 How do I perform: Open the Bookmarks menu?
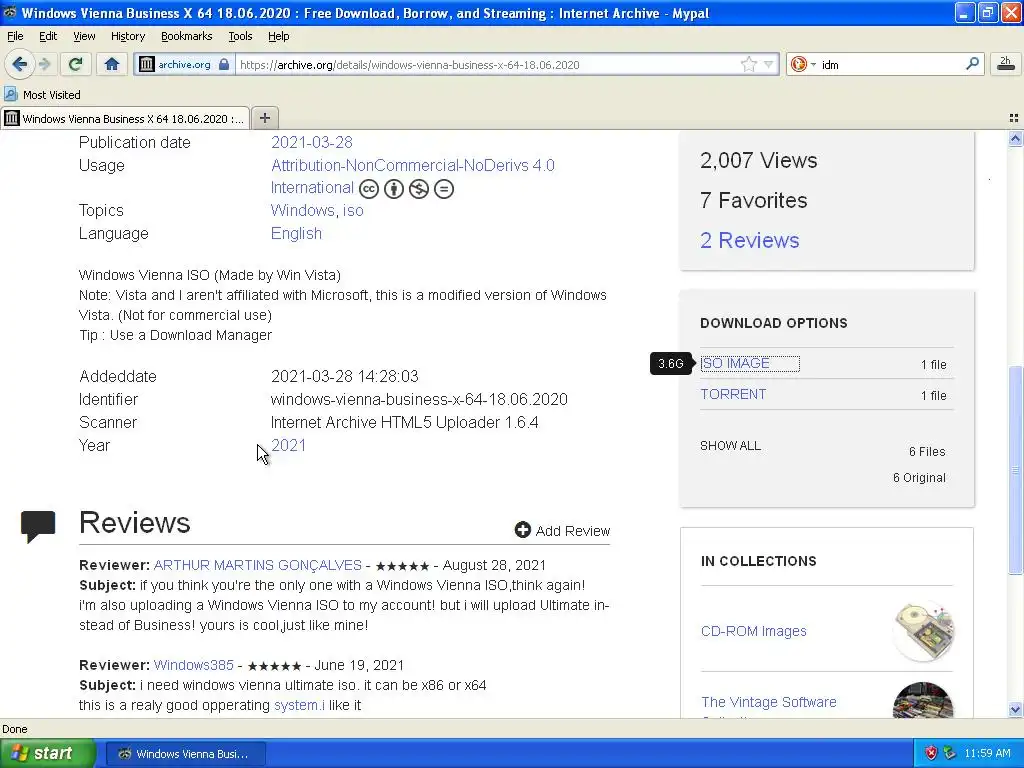[186, 36]
